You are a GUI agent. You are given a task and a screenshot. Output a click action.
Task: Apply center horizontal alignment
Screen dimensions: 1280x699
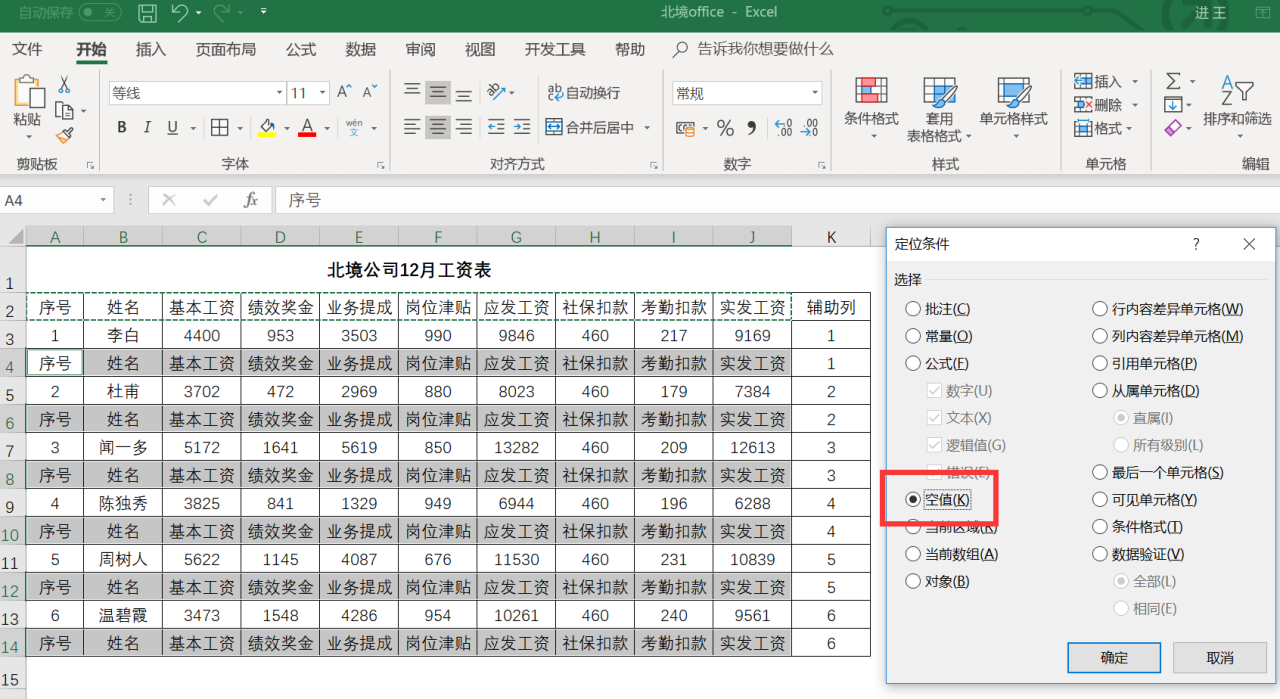(x=438, y=127)
